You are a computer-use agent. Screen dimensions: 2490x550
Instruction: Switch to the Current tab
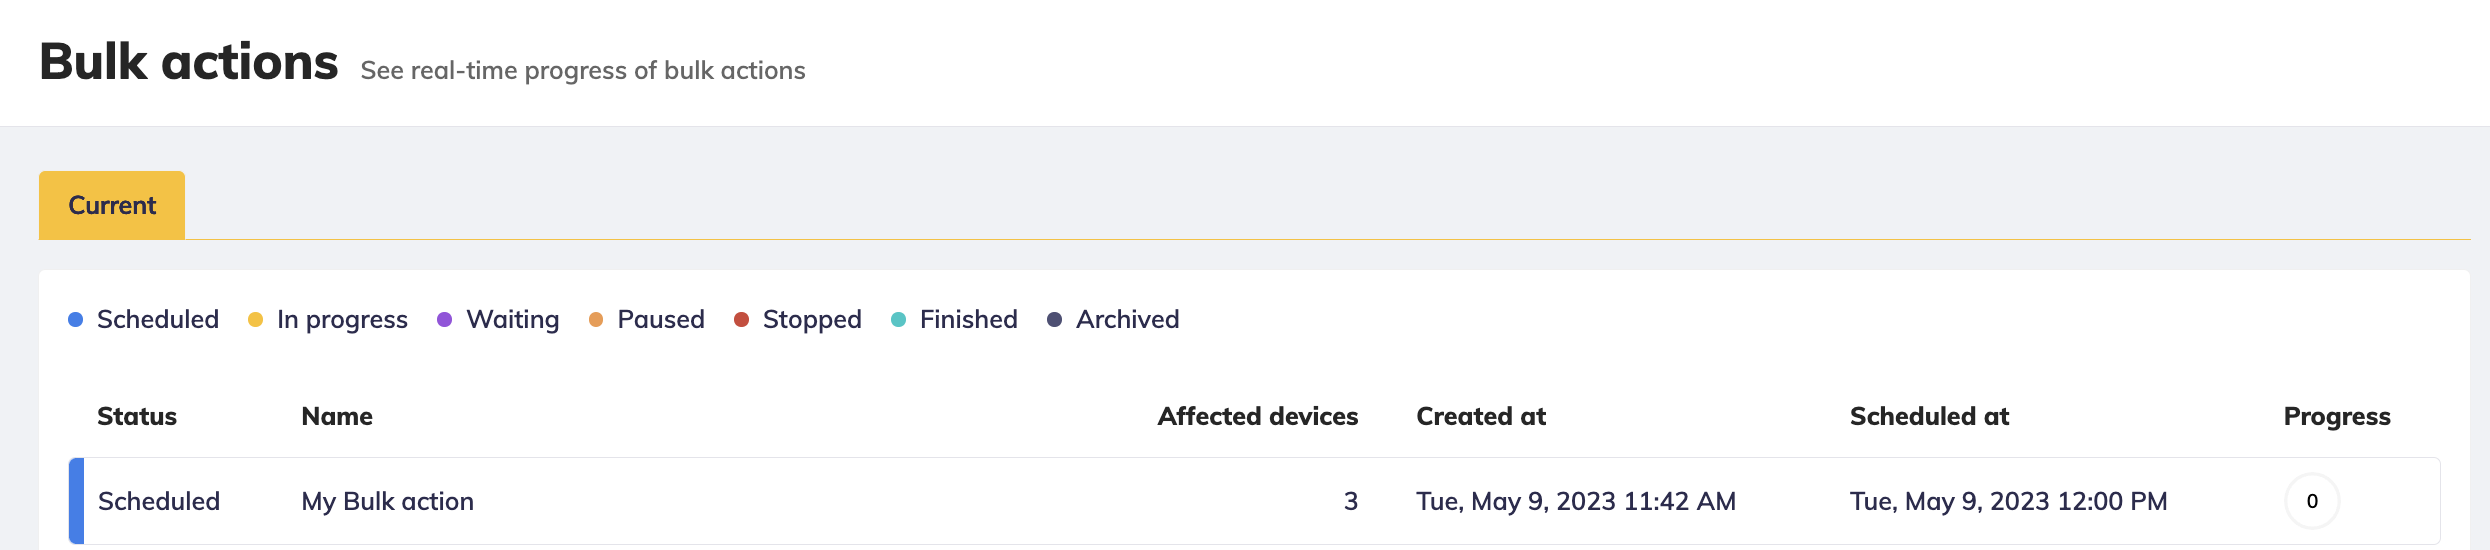pos(112,205)
